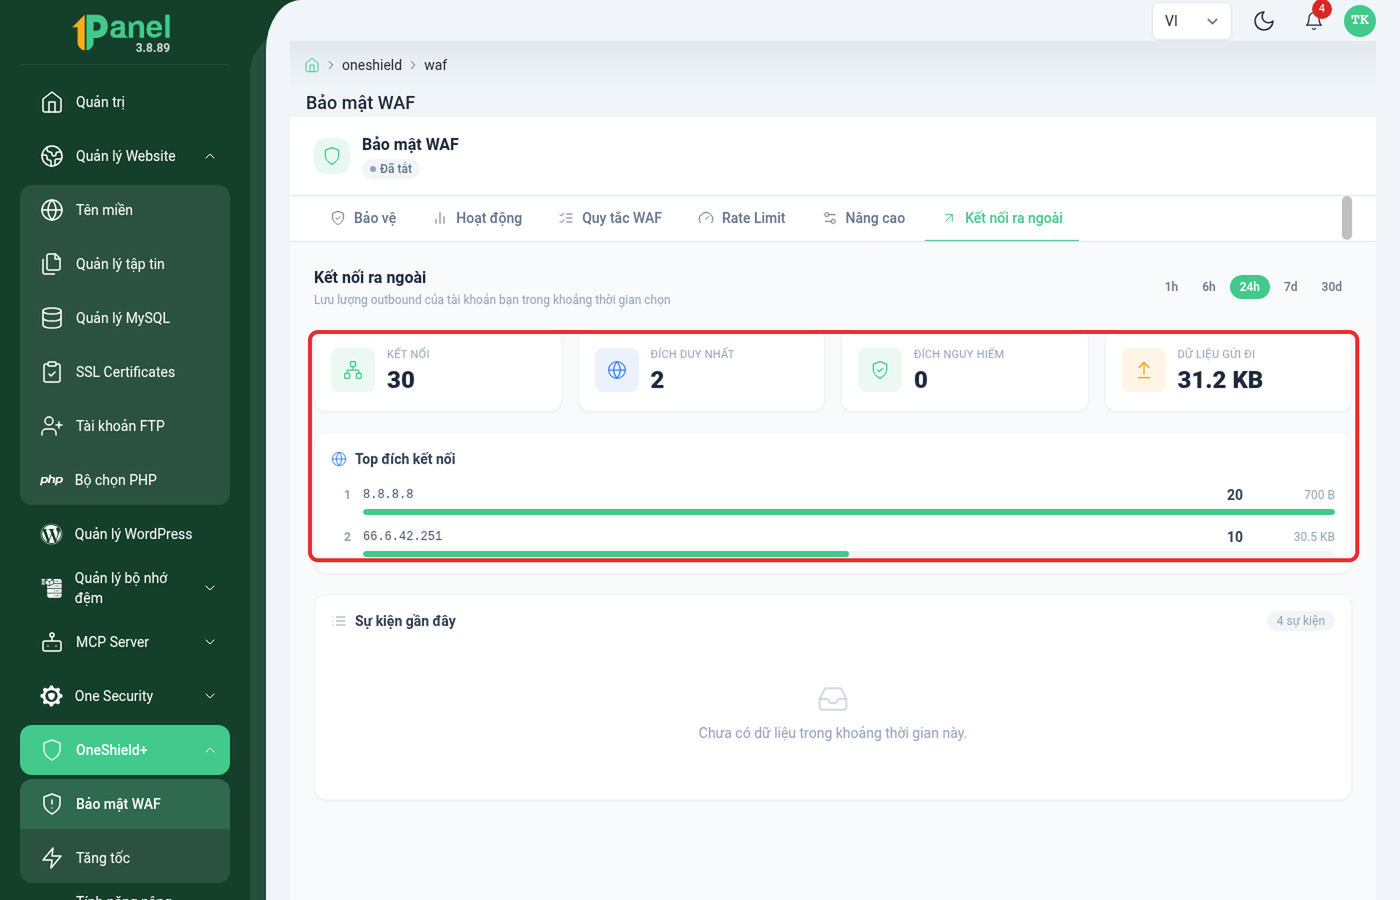Open the notifications bell
The height and width of the screenshot is (900, 1400).
(x=1314, y=21)
